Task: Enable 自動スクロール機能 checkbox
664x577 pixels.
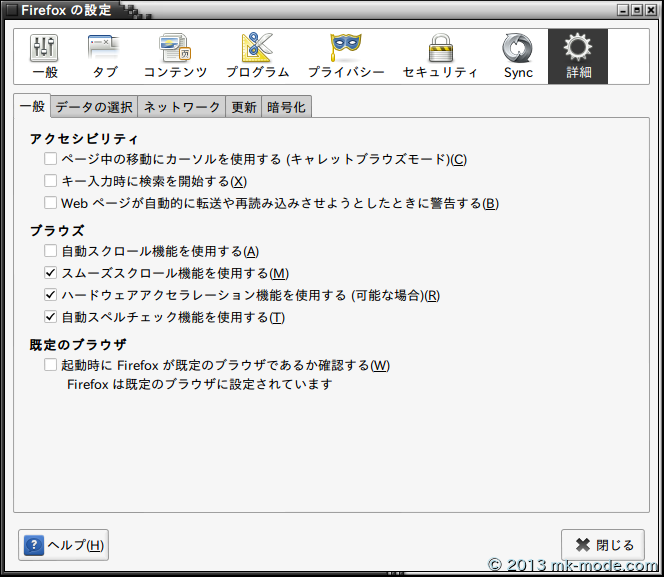Action: pyautogui.click(x=51, y=251)
